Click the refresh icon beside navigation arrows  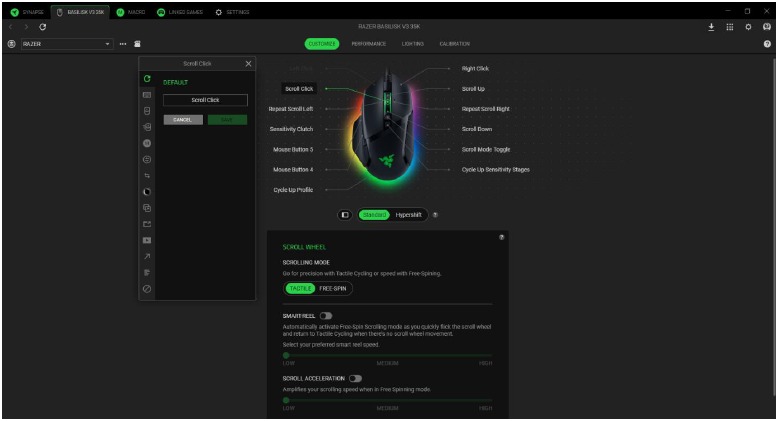click(x=43, y=27)
